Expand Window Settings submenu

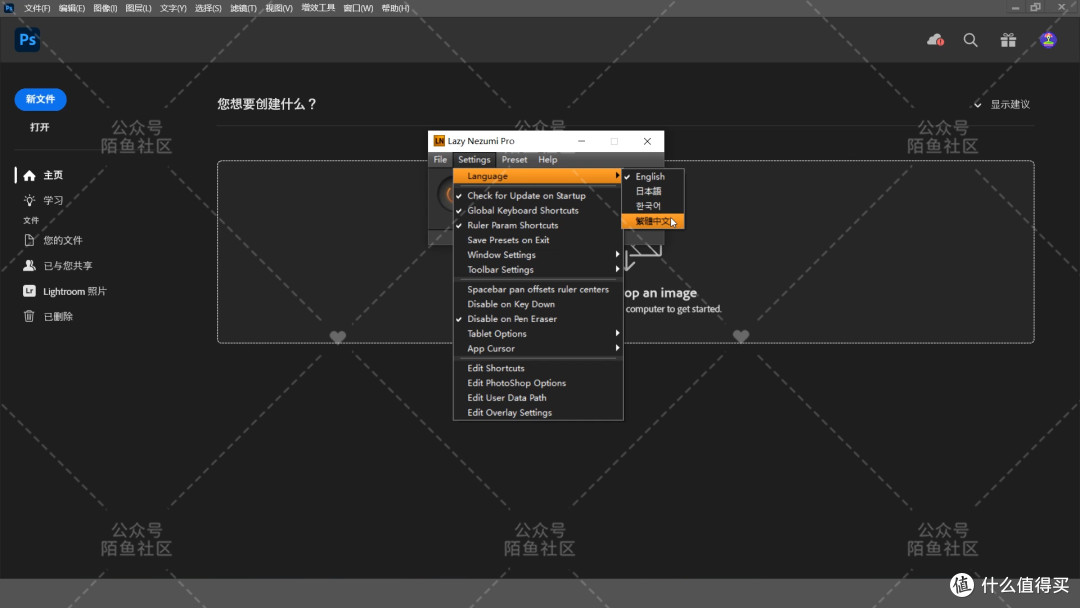[538, 255]
